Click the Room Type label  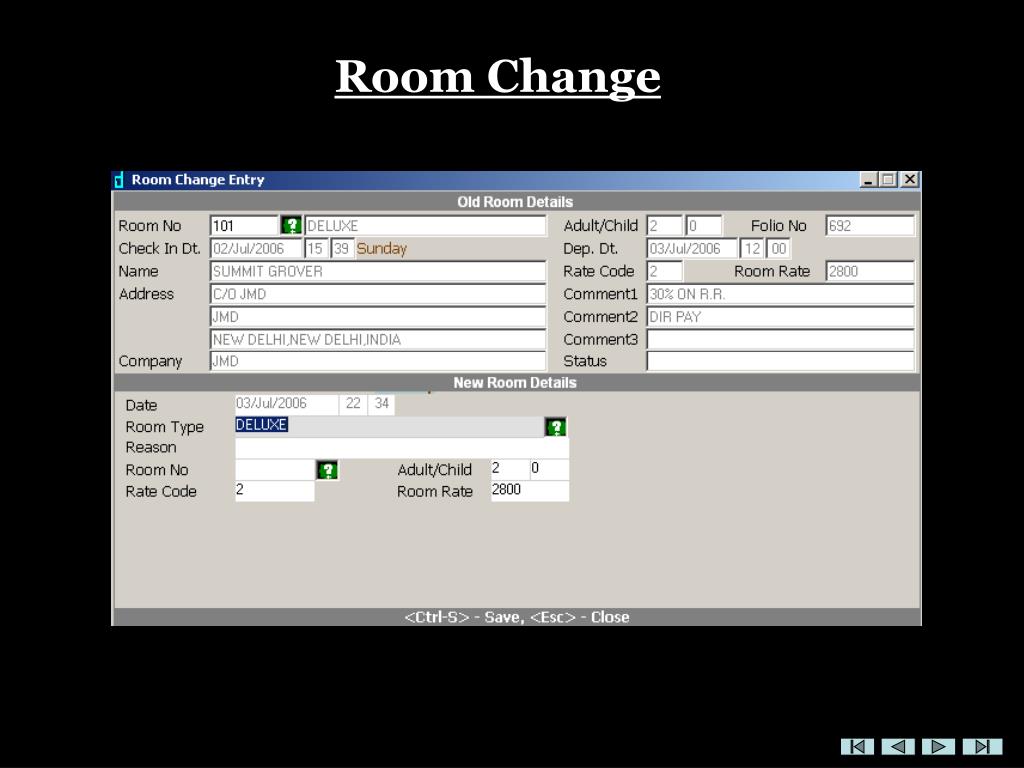pyautogui.click(x=165, y=427)
